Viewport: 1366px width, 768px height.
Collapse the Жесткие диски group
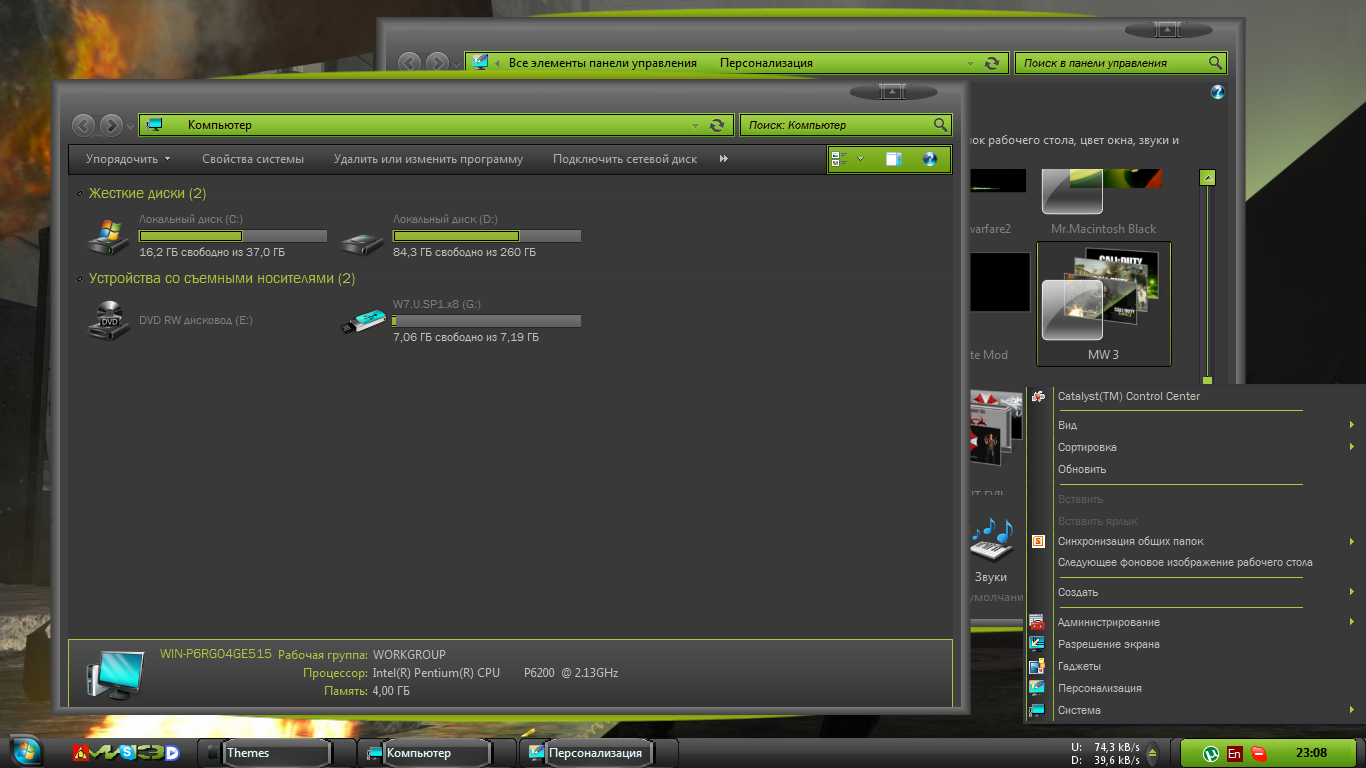coord(78,194)
